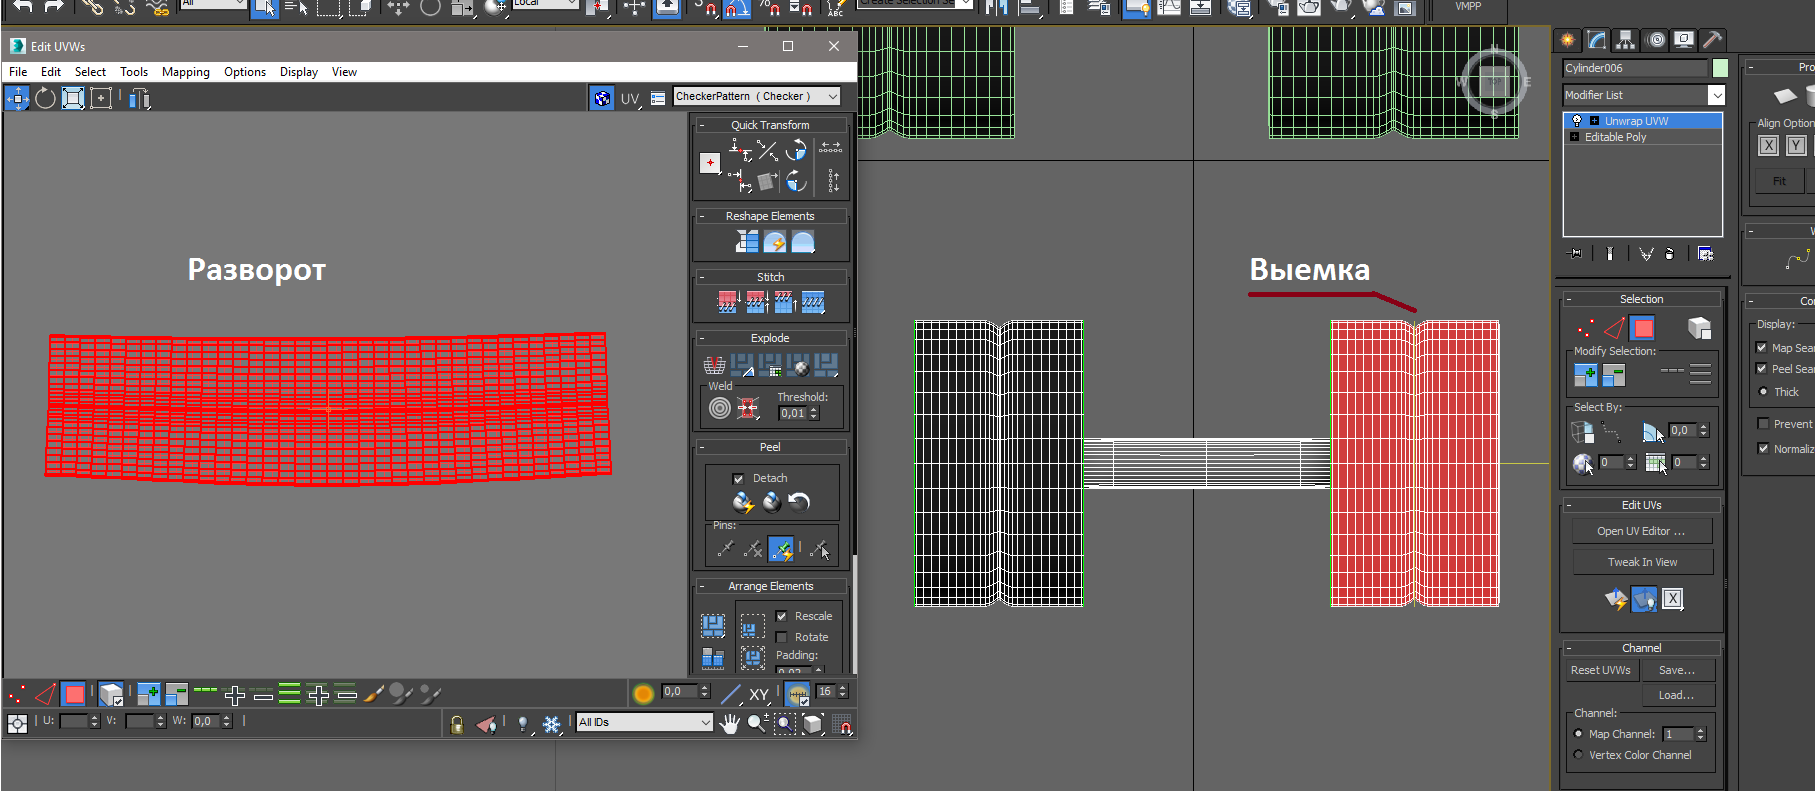This screenshot has width=1815, height=791.
Task: Open the Tools menu in Edit UVWs
Action: (x=133, y=72)
